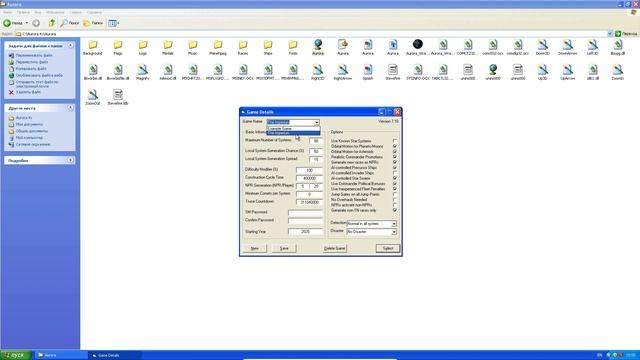Select the Splash image file

pos(368,72)
